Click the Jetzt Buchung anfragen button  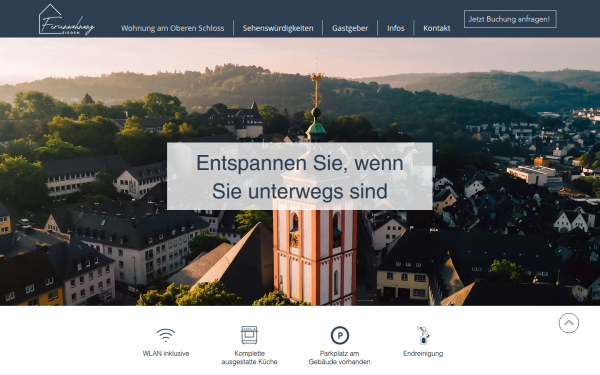(510, 19)
